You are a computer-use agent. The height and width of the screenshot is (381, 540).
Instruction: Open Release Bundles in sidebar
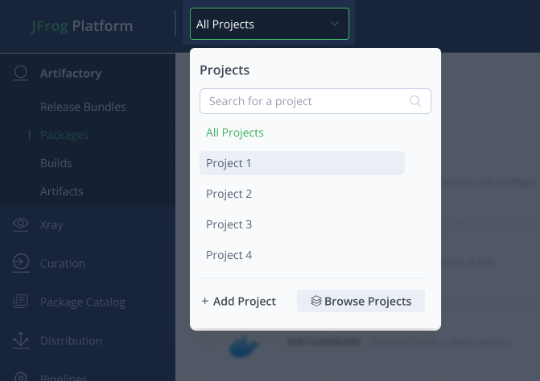pyautogui.click(x=83, y=107)
